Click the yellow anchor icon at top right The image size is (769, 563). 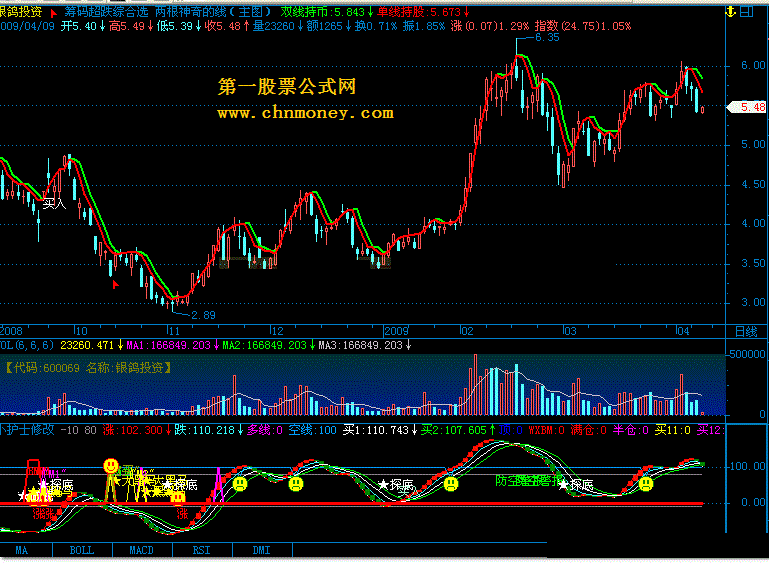(x=731, y=12)
